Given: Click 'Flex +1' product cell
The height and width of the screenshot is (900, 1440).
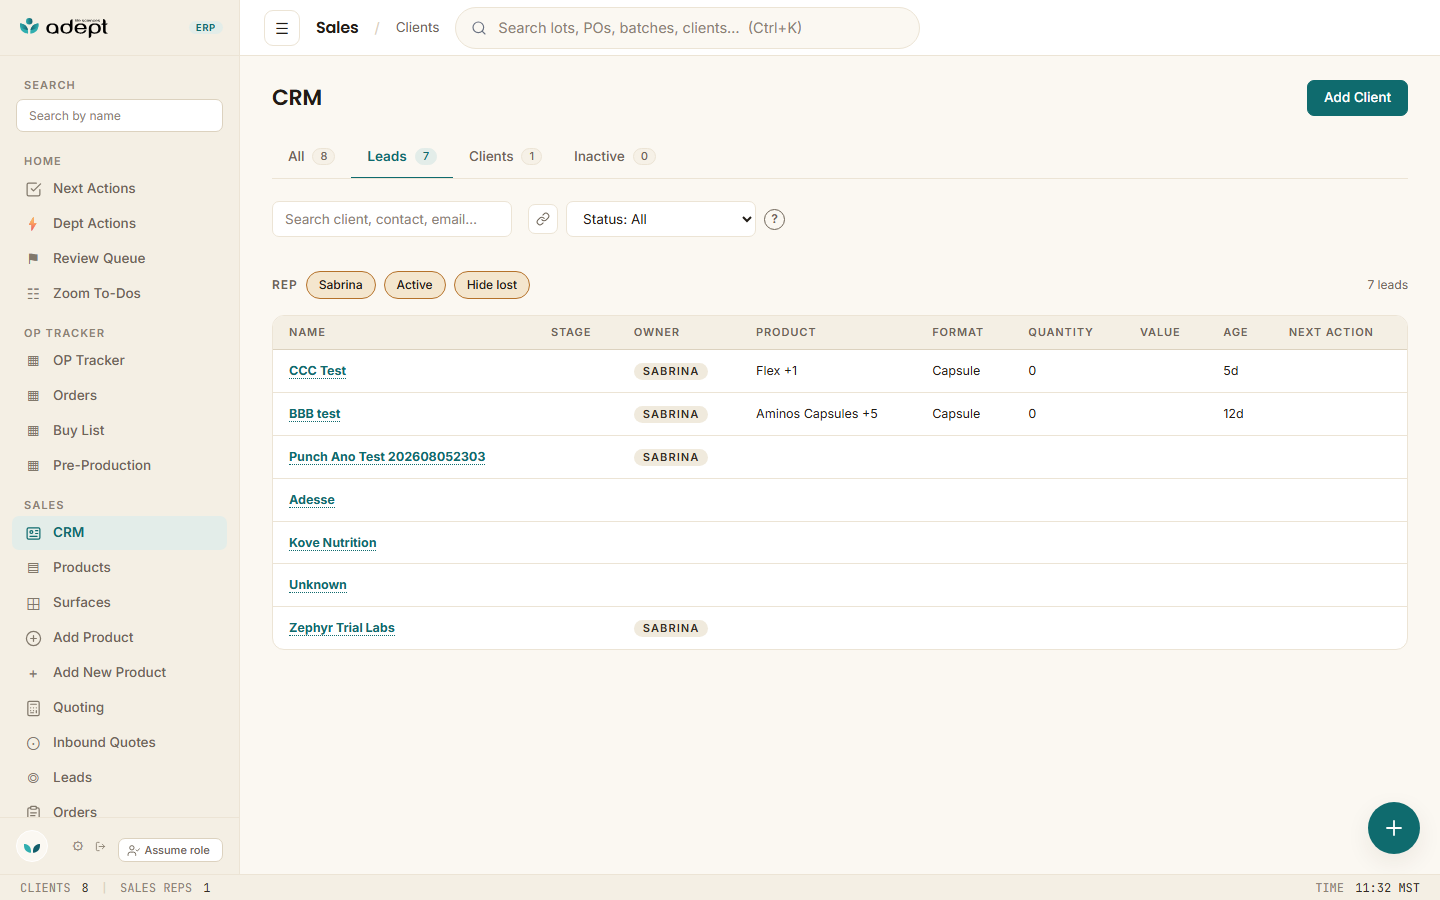Looking at the screenshot, I should coord(777,371).
